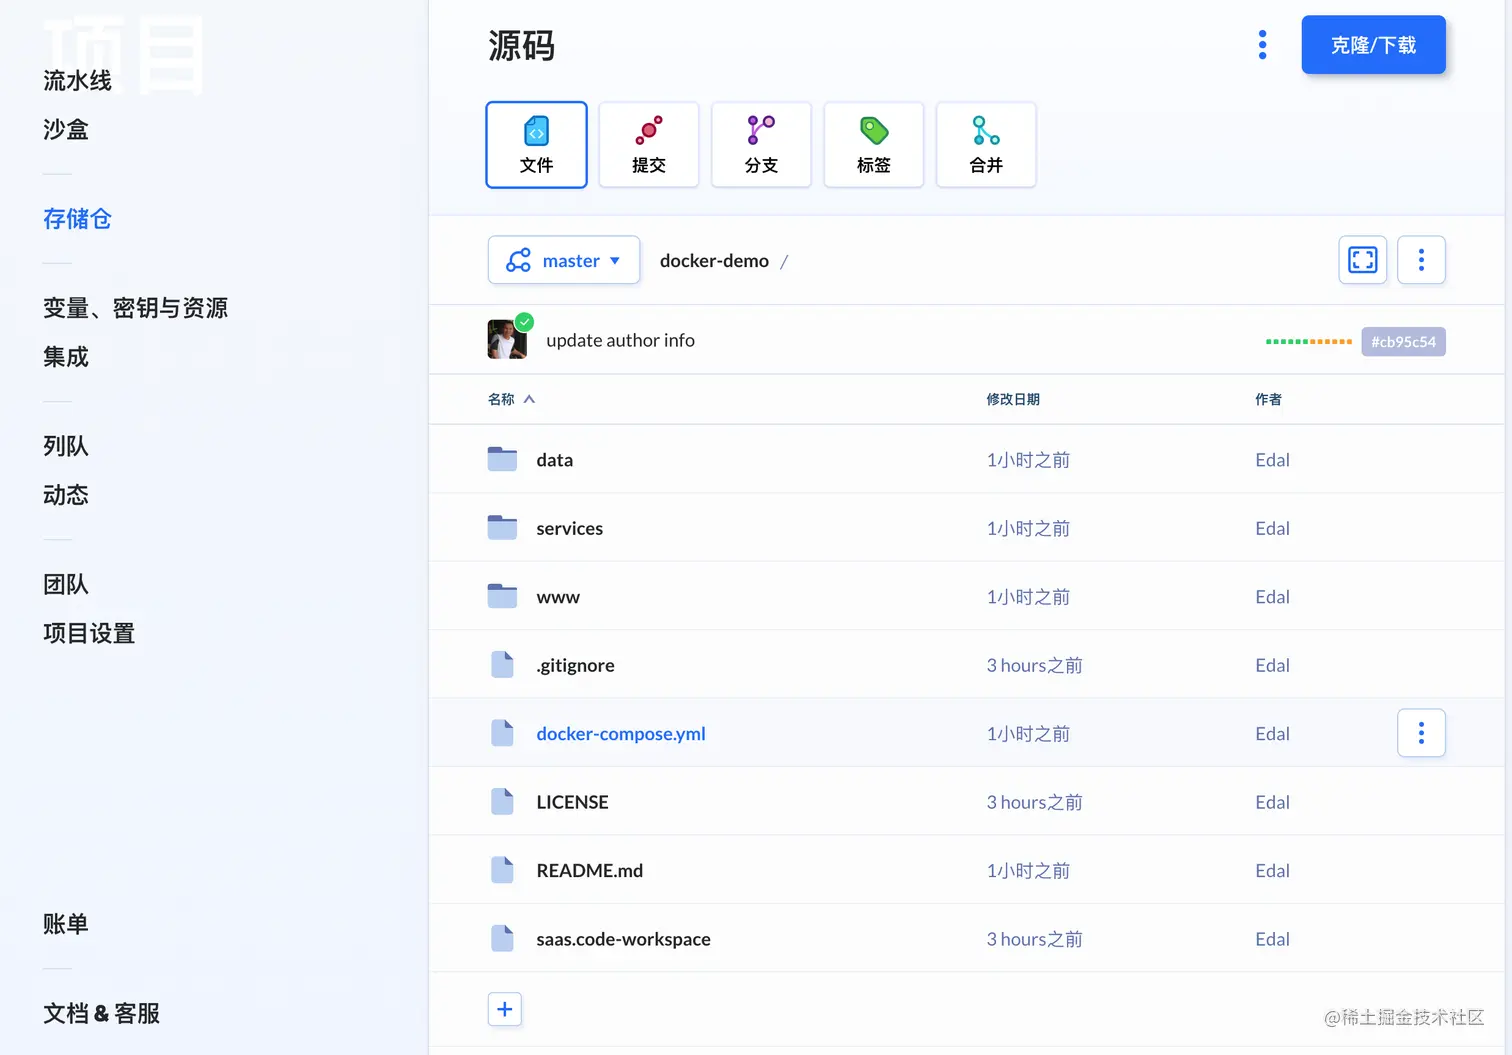Expand the master branch dropdown
Screen dimensions: 1512x1055
point(564,260)
